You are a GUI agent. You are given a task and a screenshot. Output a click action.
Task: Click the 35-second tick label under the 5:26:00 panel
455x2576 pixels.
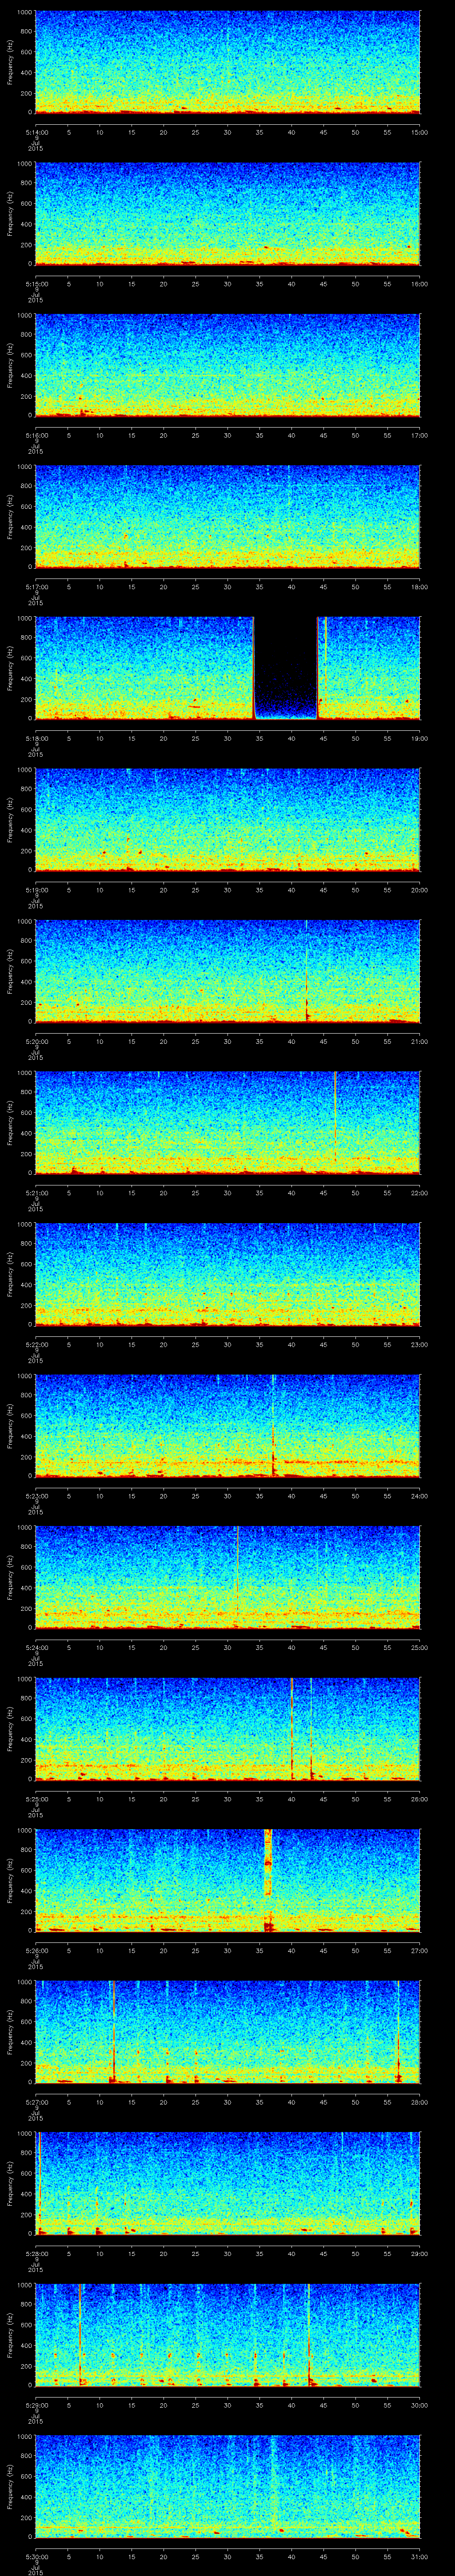click(x=259, y=1950)
